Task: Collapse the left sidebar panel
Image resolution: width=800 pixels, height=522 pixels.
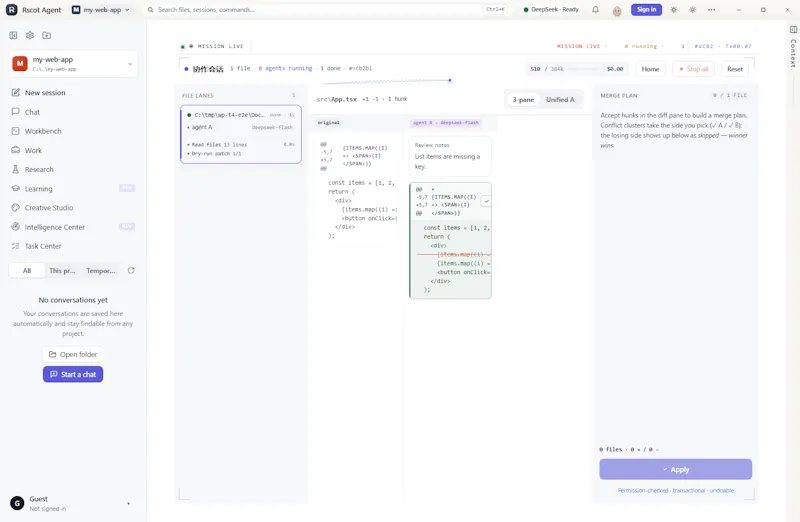Action: [13, 35]
